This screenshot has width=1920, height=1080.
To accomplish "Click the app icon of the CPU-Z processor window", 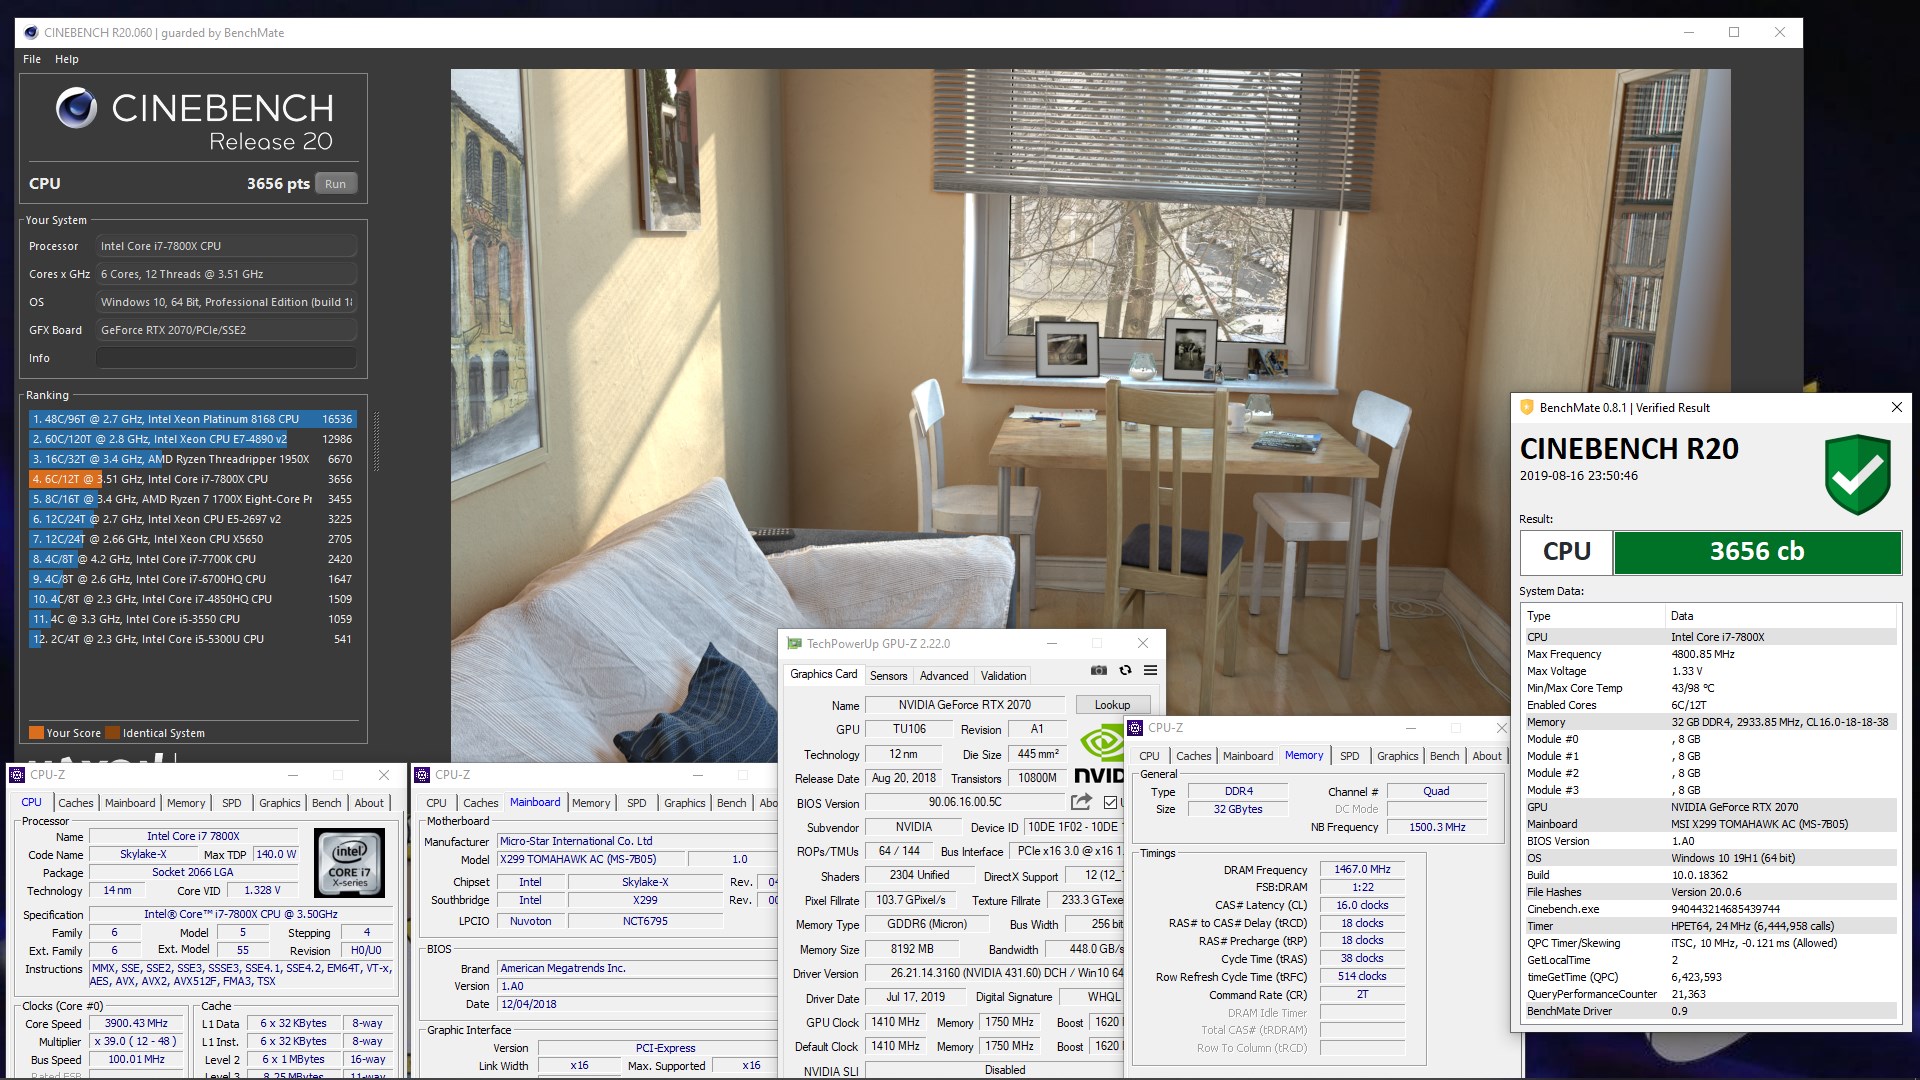I will (x=17, y=774).
